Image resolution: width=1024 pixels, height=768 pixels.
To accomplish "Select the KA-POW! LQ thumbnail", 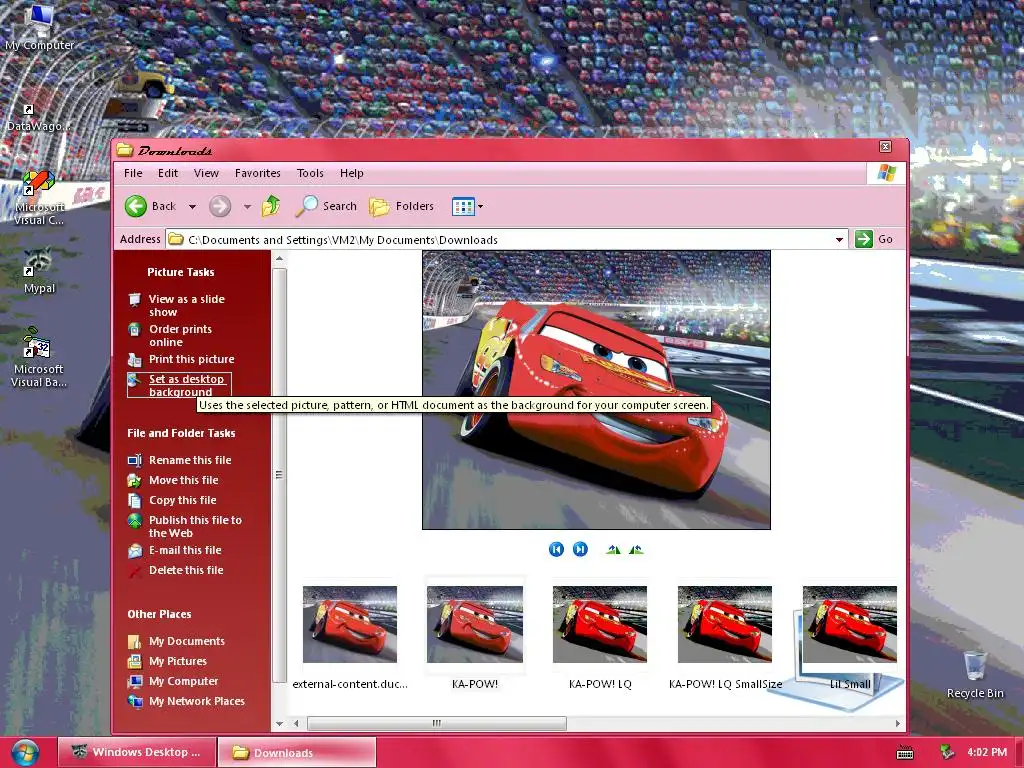I will [x=600, y=624].
